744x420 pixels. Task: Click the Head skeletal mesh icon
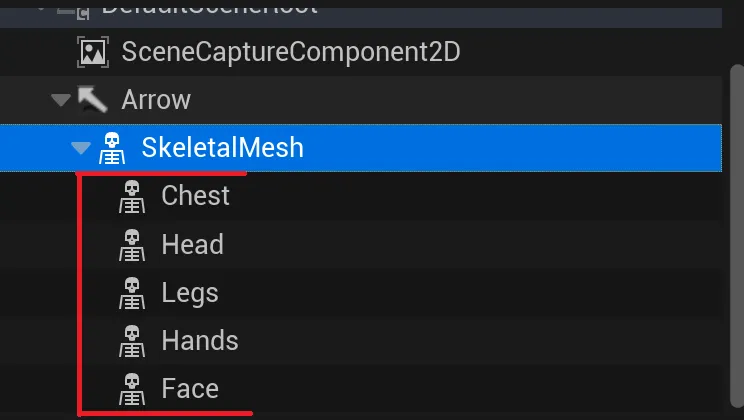132,244
